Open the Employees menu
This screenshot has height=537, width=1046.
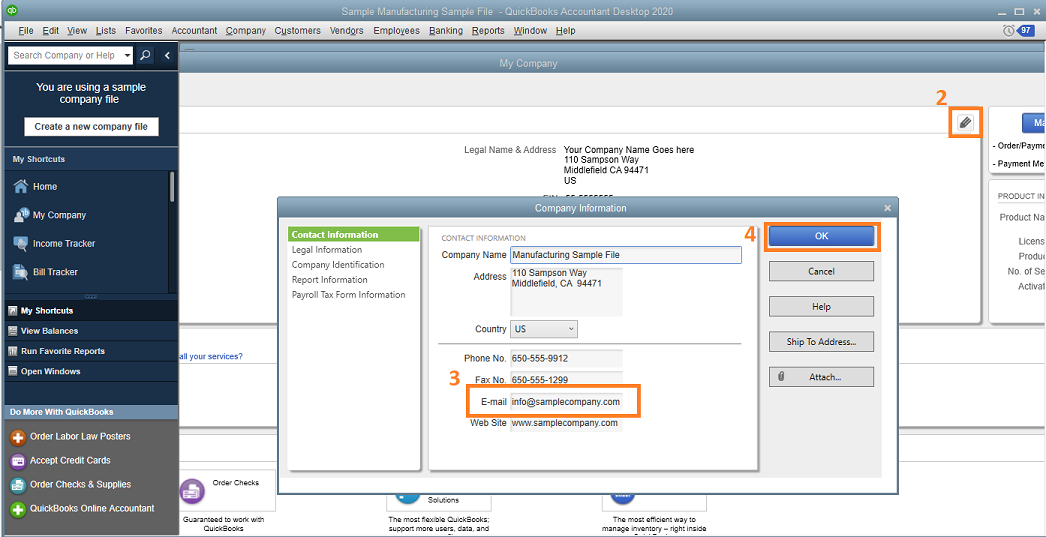point(396,31)
